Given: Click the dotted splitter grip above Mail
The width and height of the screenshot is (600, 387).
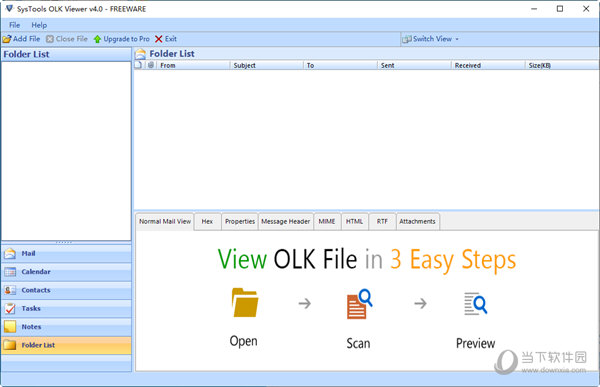Looking at the screenshot, I should click(x=64, y=242).
